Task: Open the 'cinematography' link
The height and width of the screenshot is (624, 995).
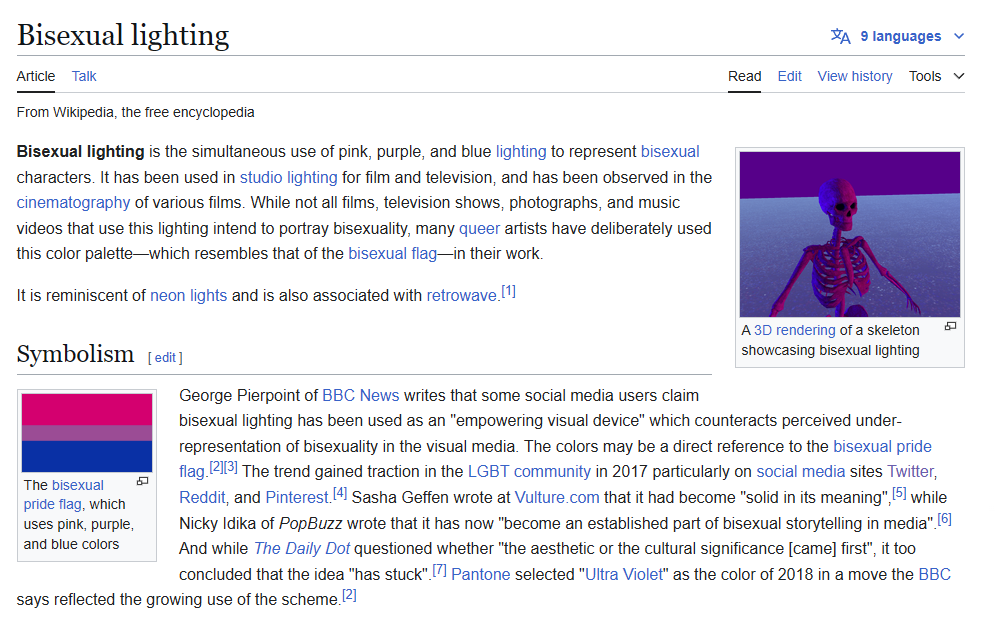Action: click(73, 203)
